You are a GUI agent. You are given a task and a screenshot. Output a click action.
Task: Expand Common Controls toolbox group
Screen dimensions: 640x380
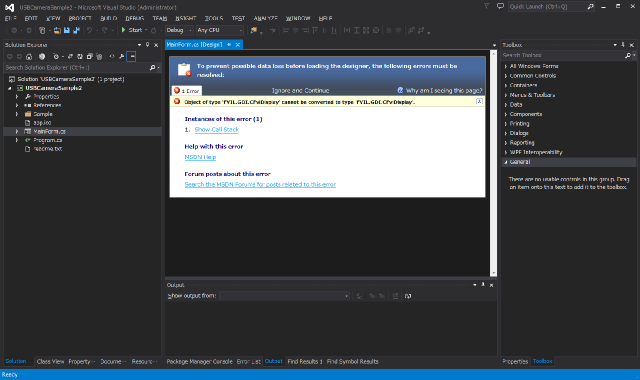506,76
